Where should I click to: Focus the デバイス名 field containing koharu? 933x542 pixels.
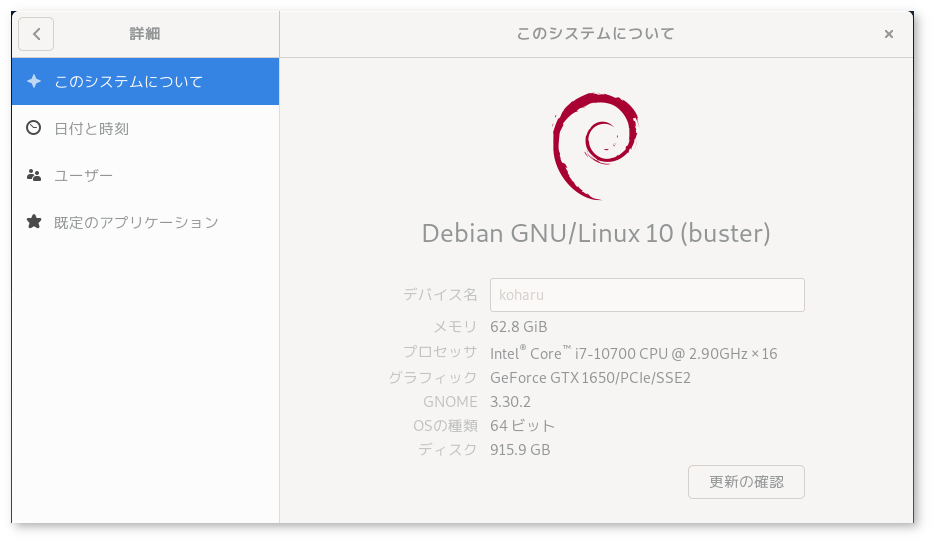[x=646, y=295]
